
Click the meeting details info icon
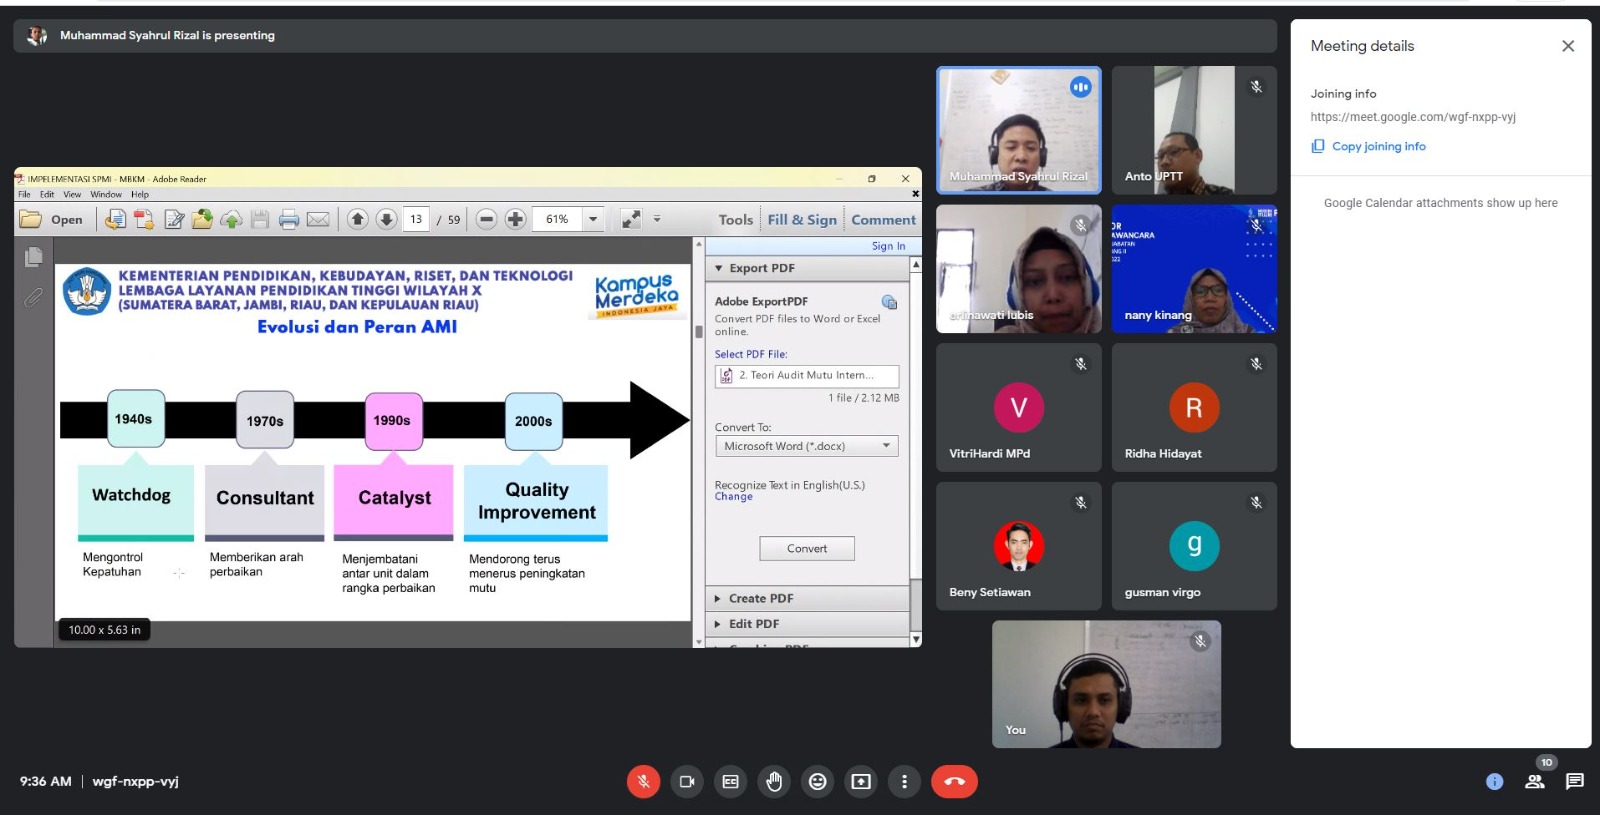(x=1494, y=782)
